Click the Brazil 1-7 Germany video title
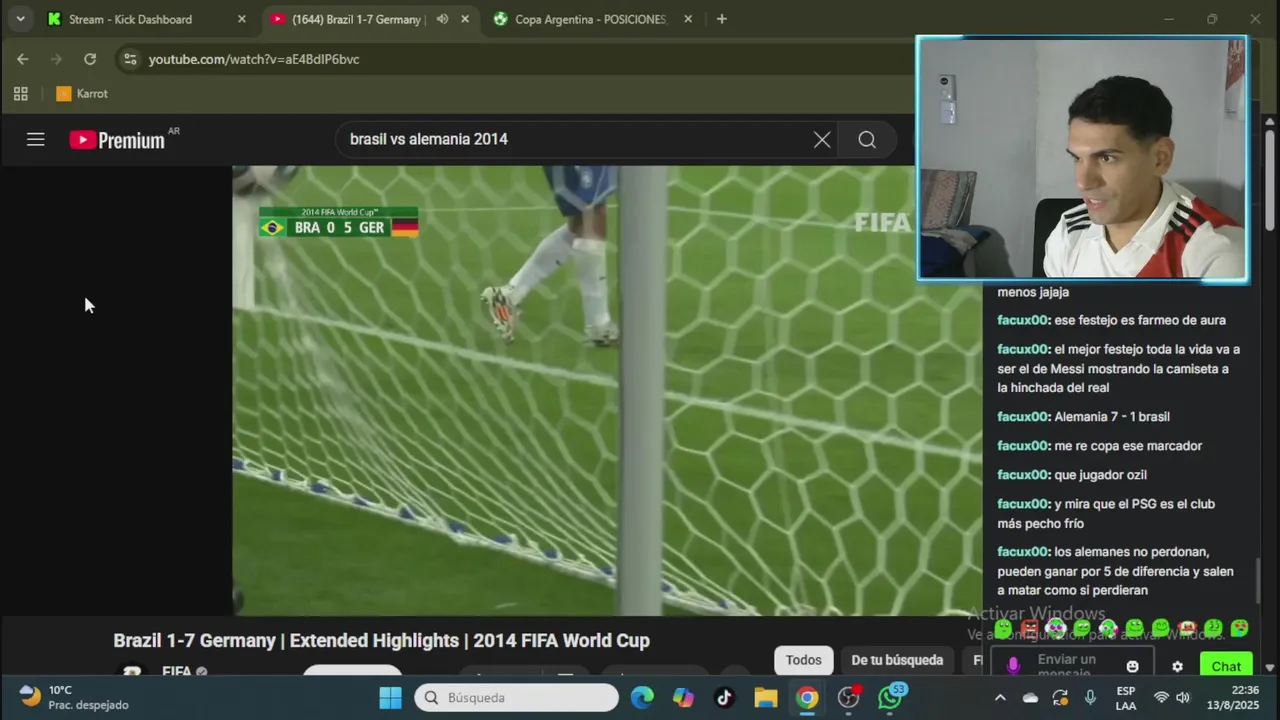This screenshot has width=1280, height=720. 381,641
